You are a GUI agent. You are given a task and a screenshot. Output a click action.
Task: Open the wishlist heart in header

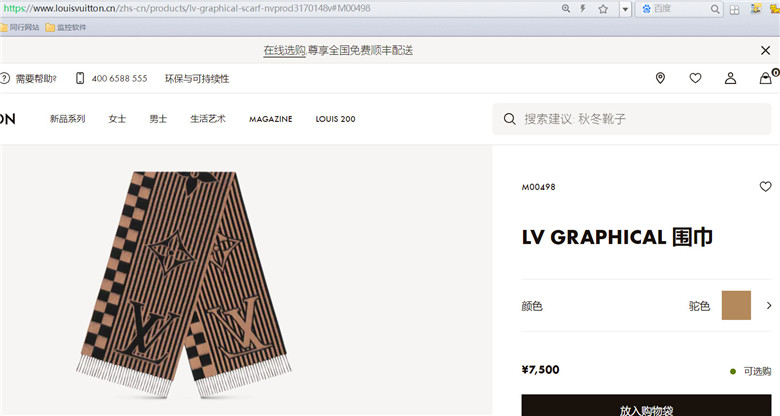695,78
